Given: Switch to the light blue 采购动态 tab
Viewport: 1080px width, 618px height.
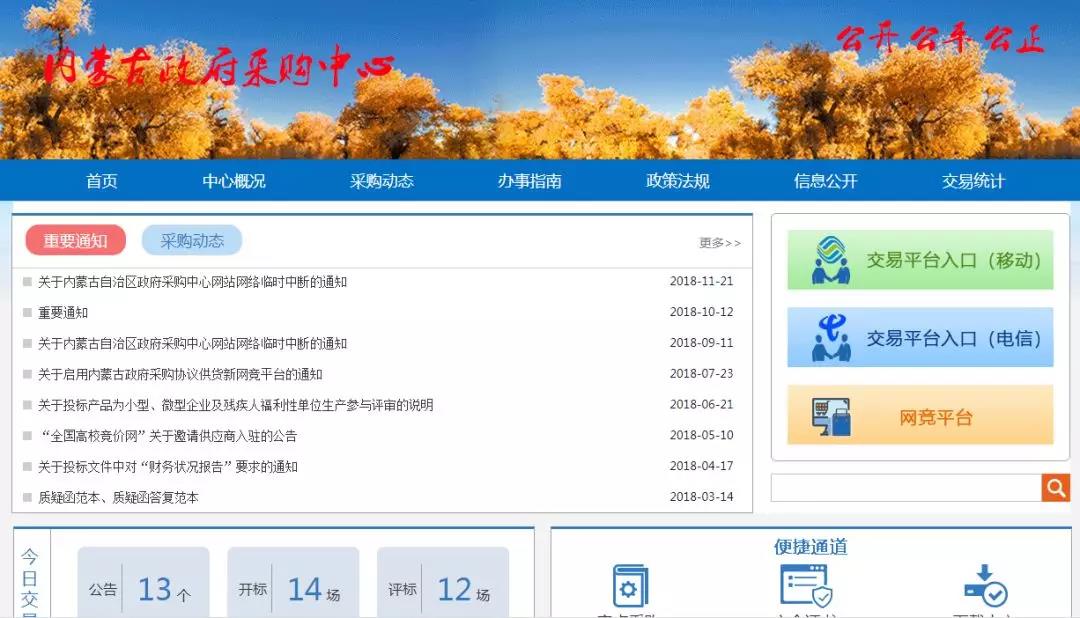Looking at the screenshot, I should click(x=192, y=240).
